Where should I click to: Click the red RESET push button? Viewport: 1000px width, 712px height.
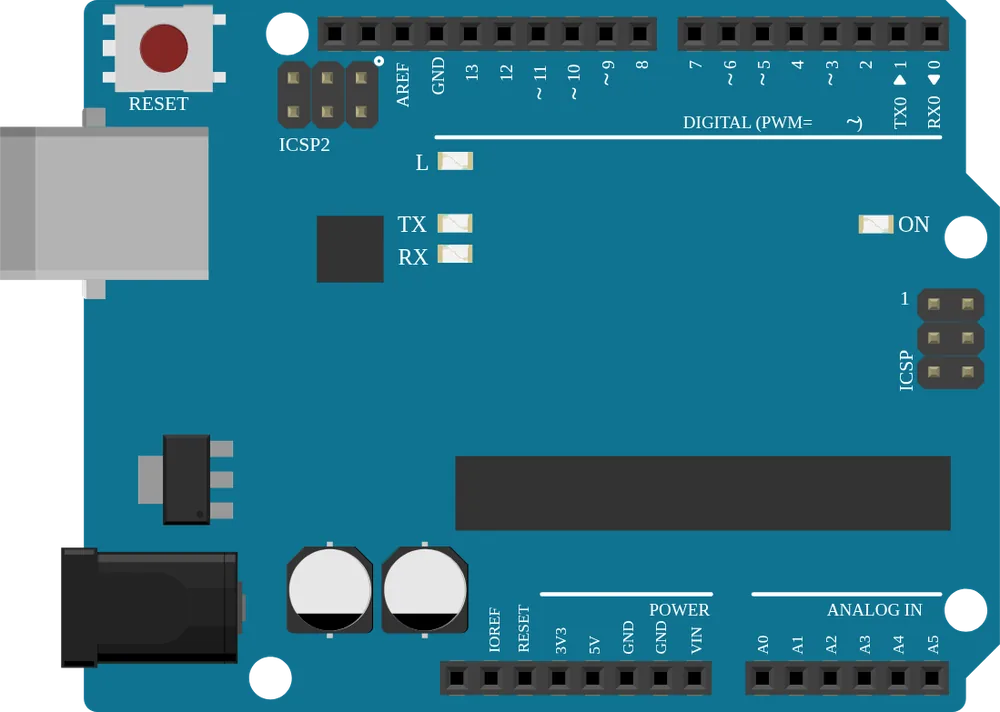tap(164, 48)
